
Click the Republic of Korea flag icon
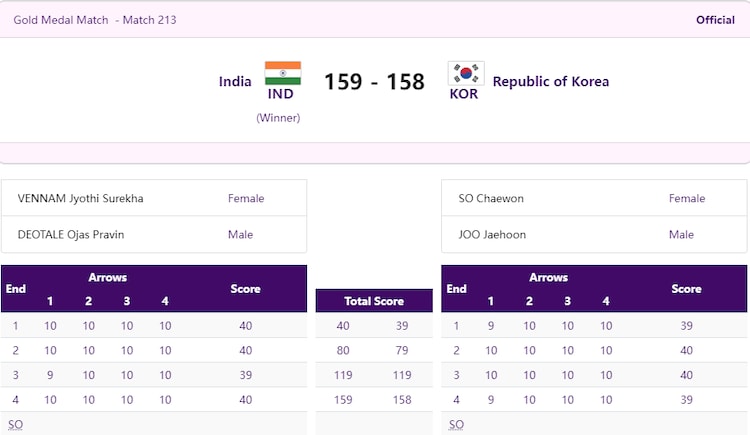click(465, 73)
